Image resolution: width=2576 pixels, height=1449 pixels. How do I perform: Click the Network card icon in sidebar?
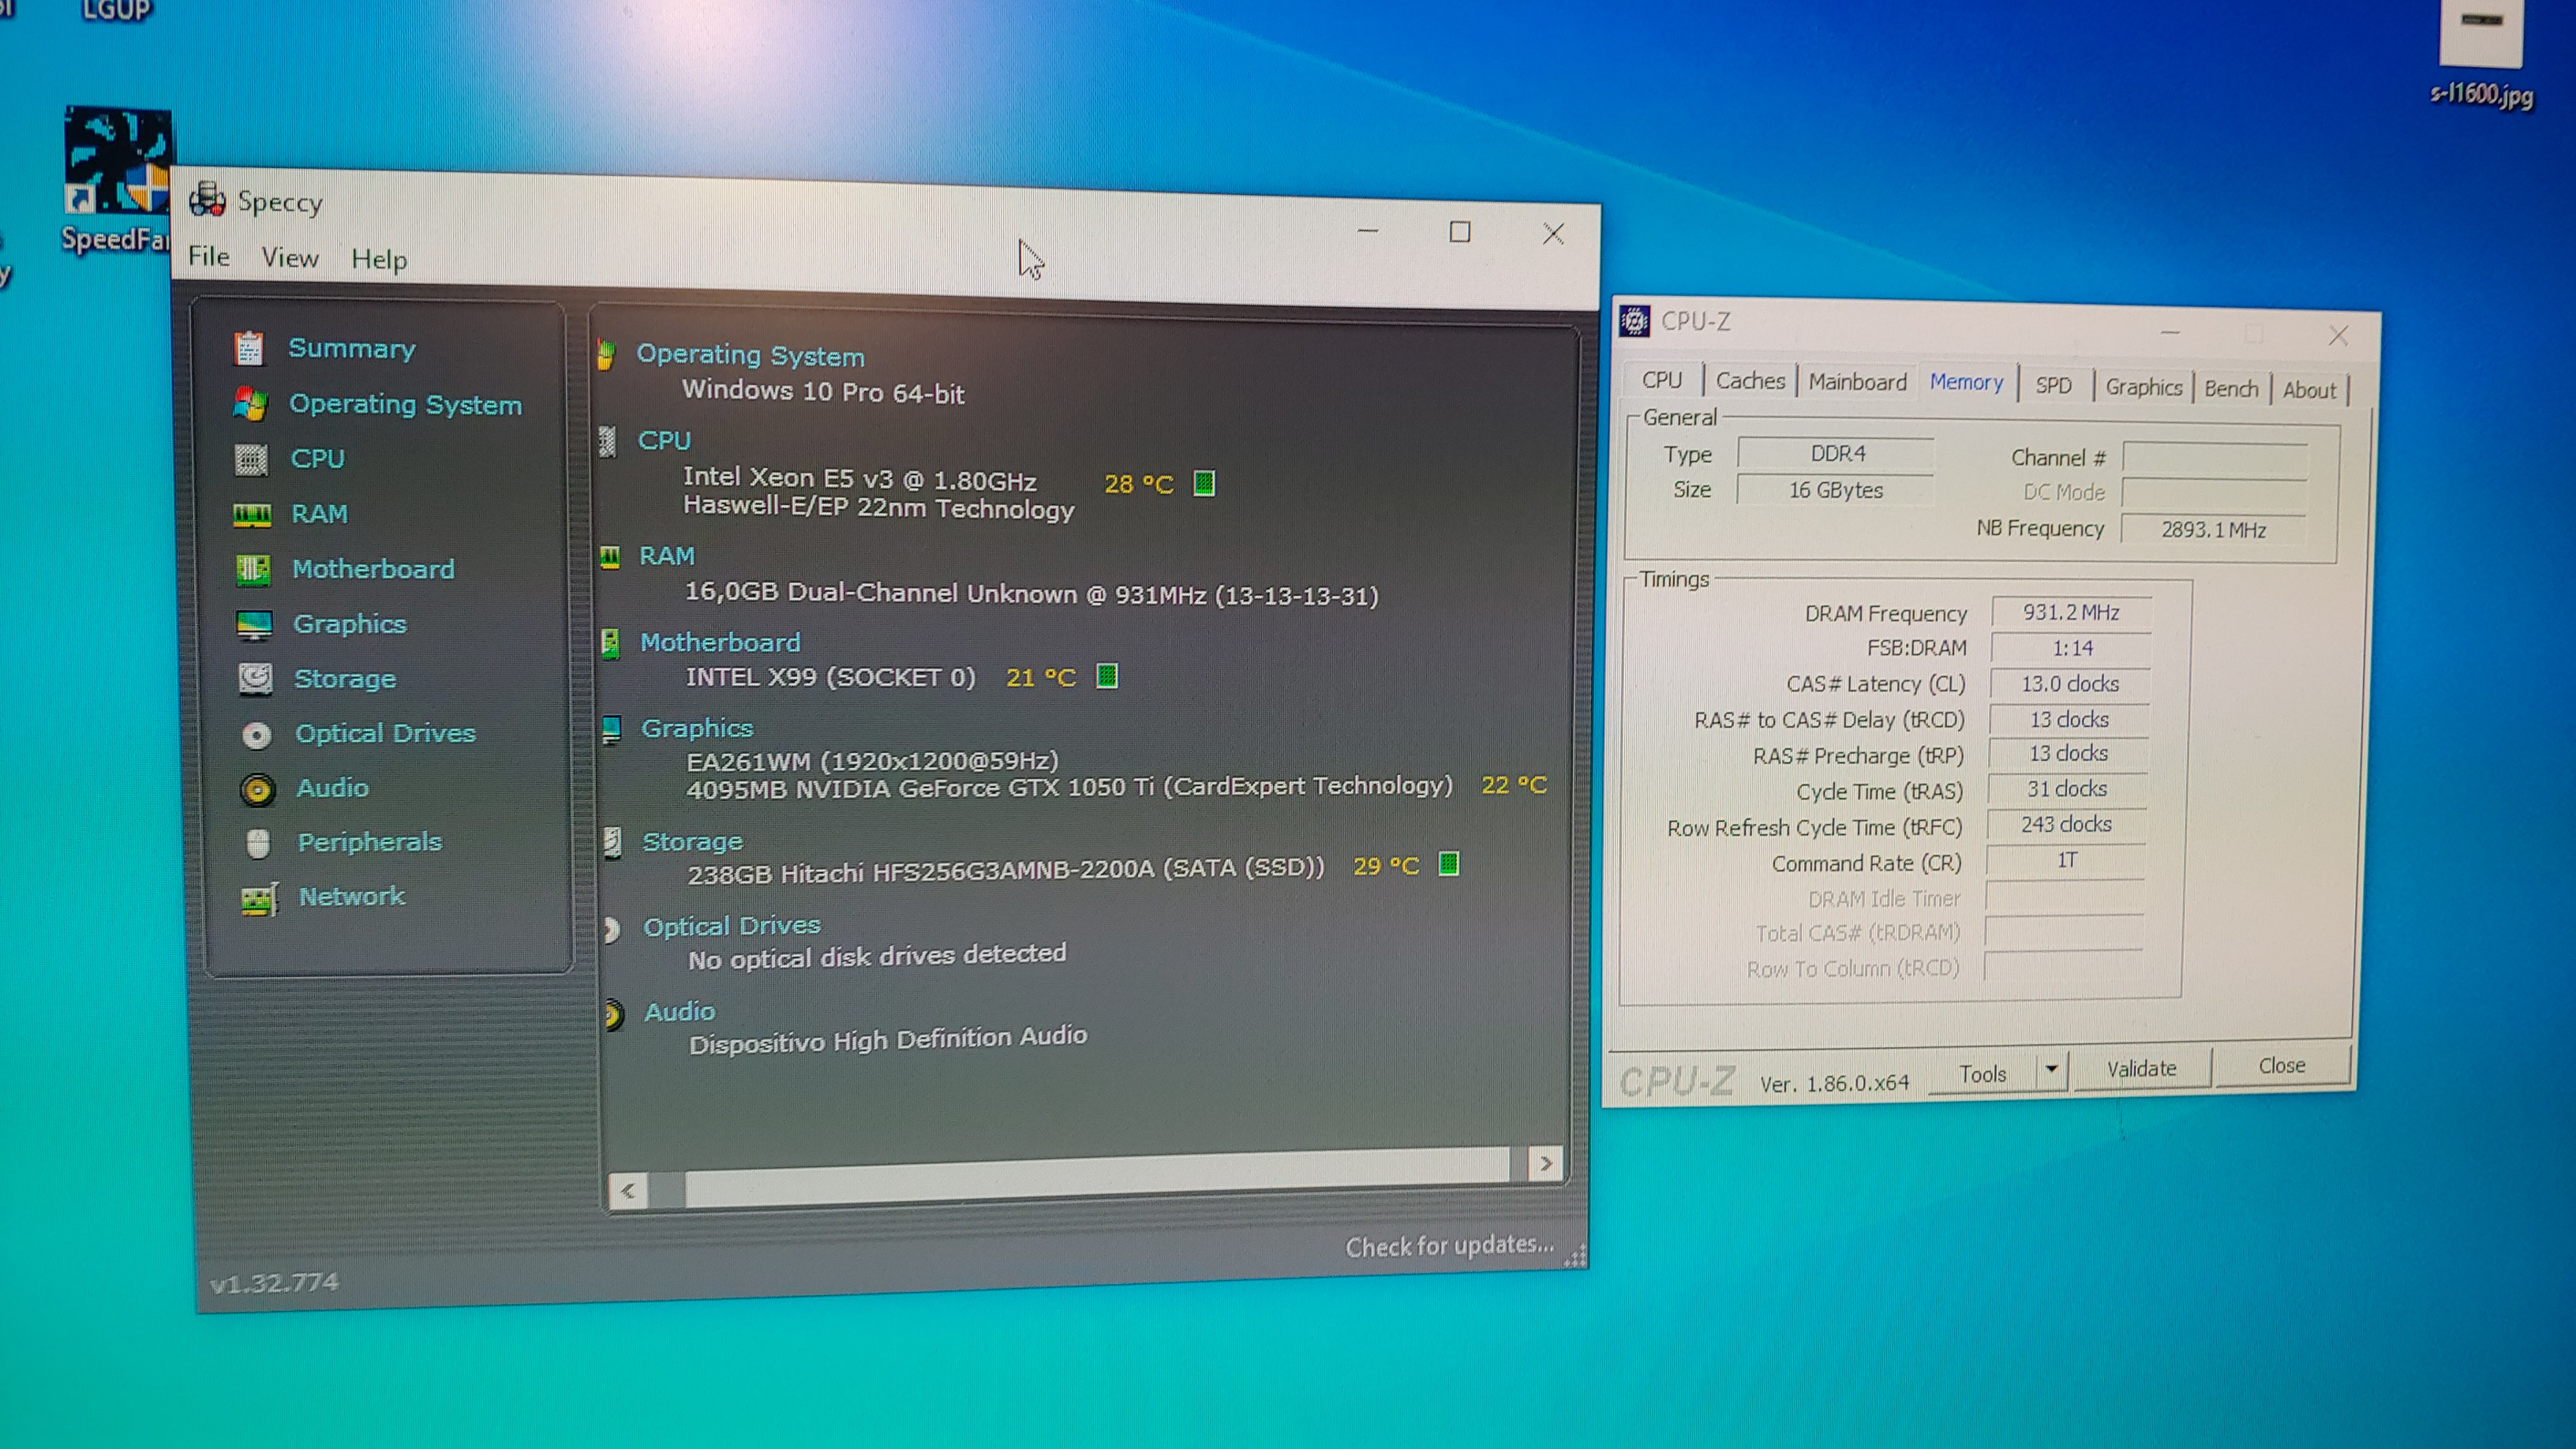[x=259, y=899]
